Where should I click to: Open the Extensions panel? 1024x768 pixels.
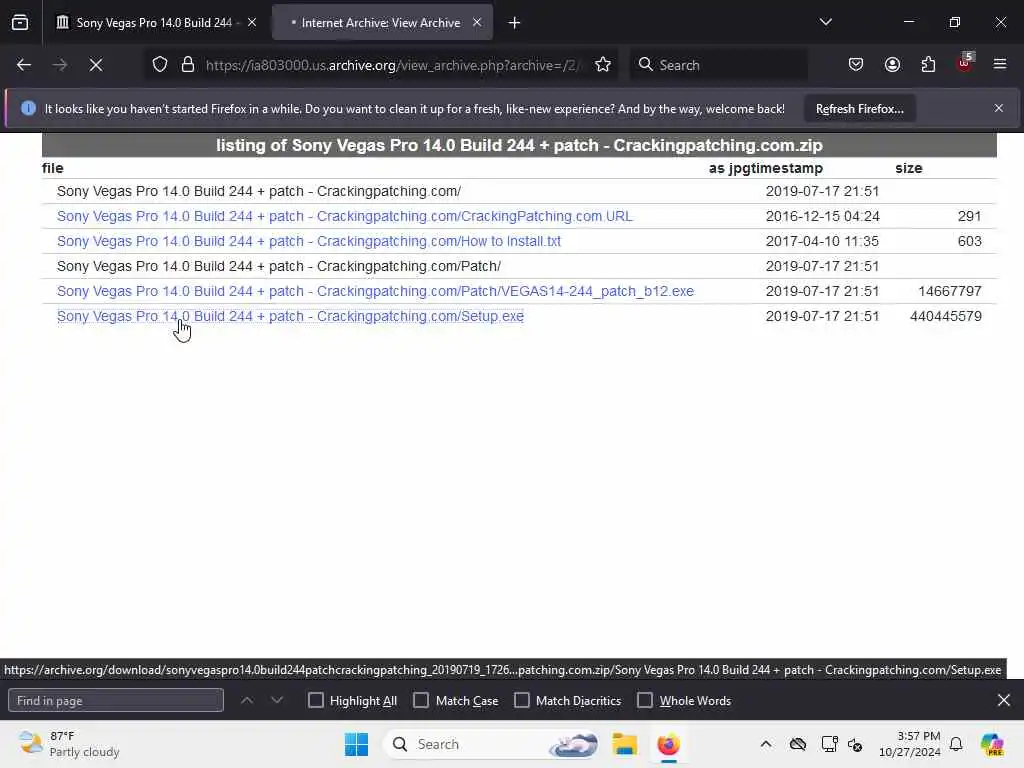[928, 65]
